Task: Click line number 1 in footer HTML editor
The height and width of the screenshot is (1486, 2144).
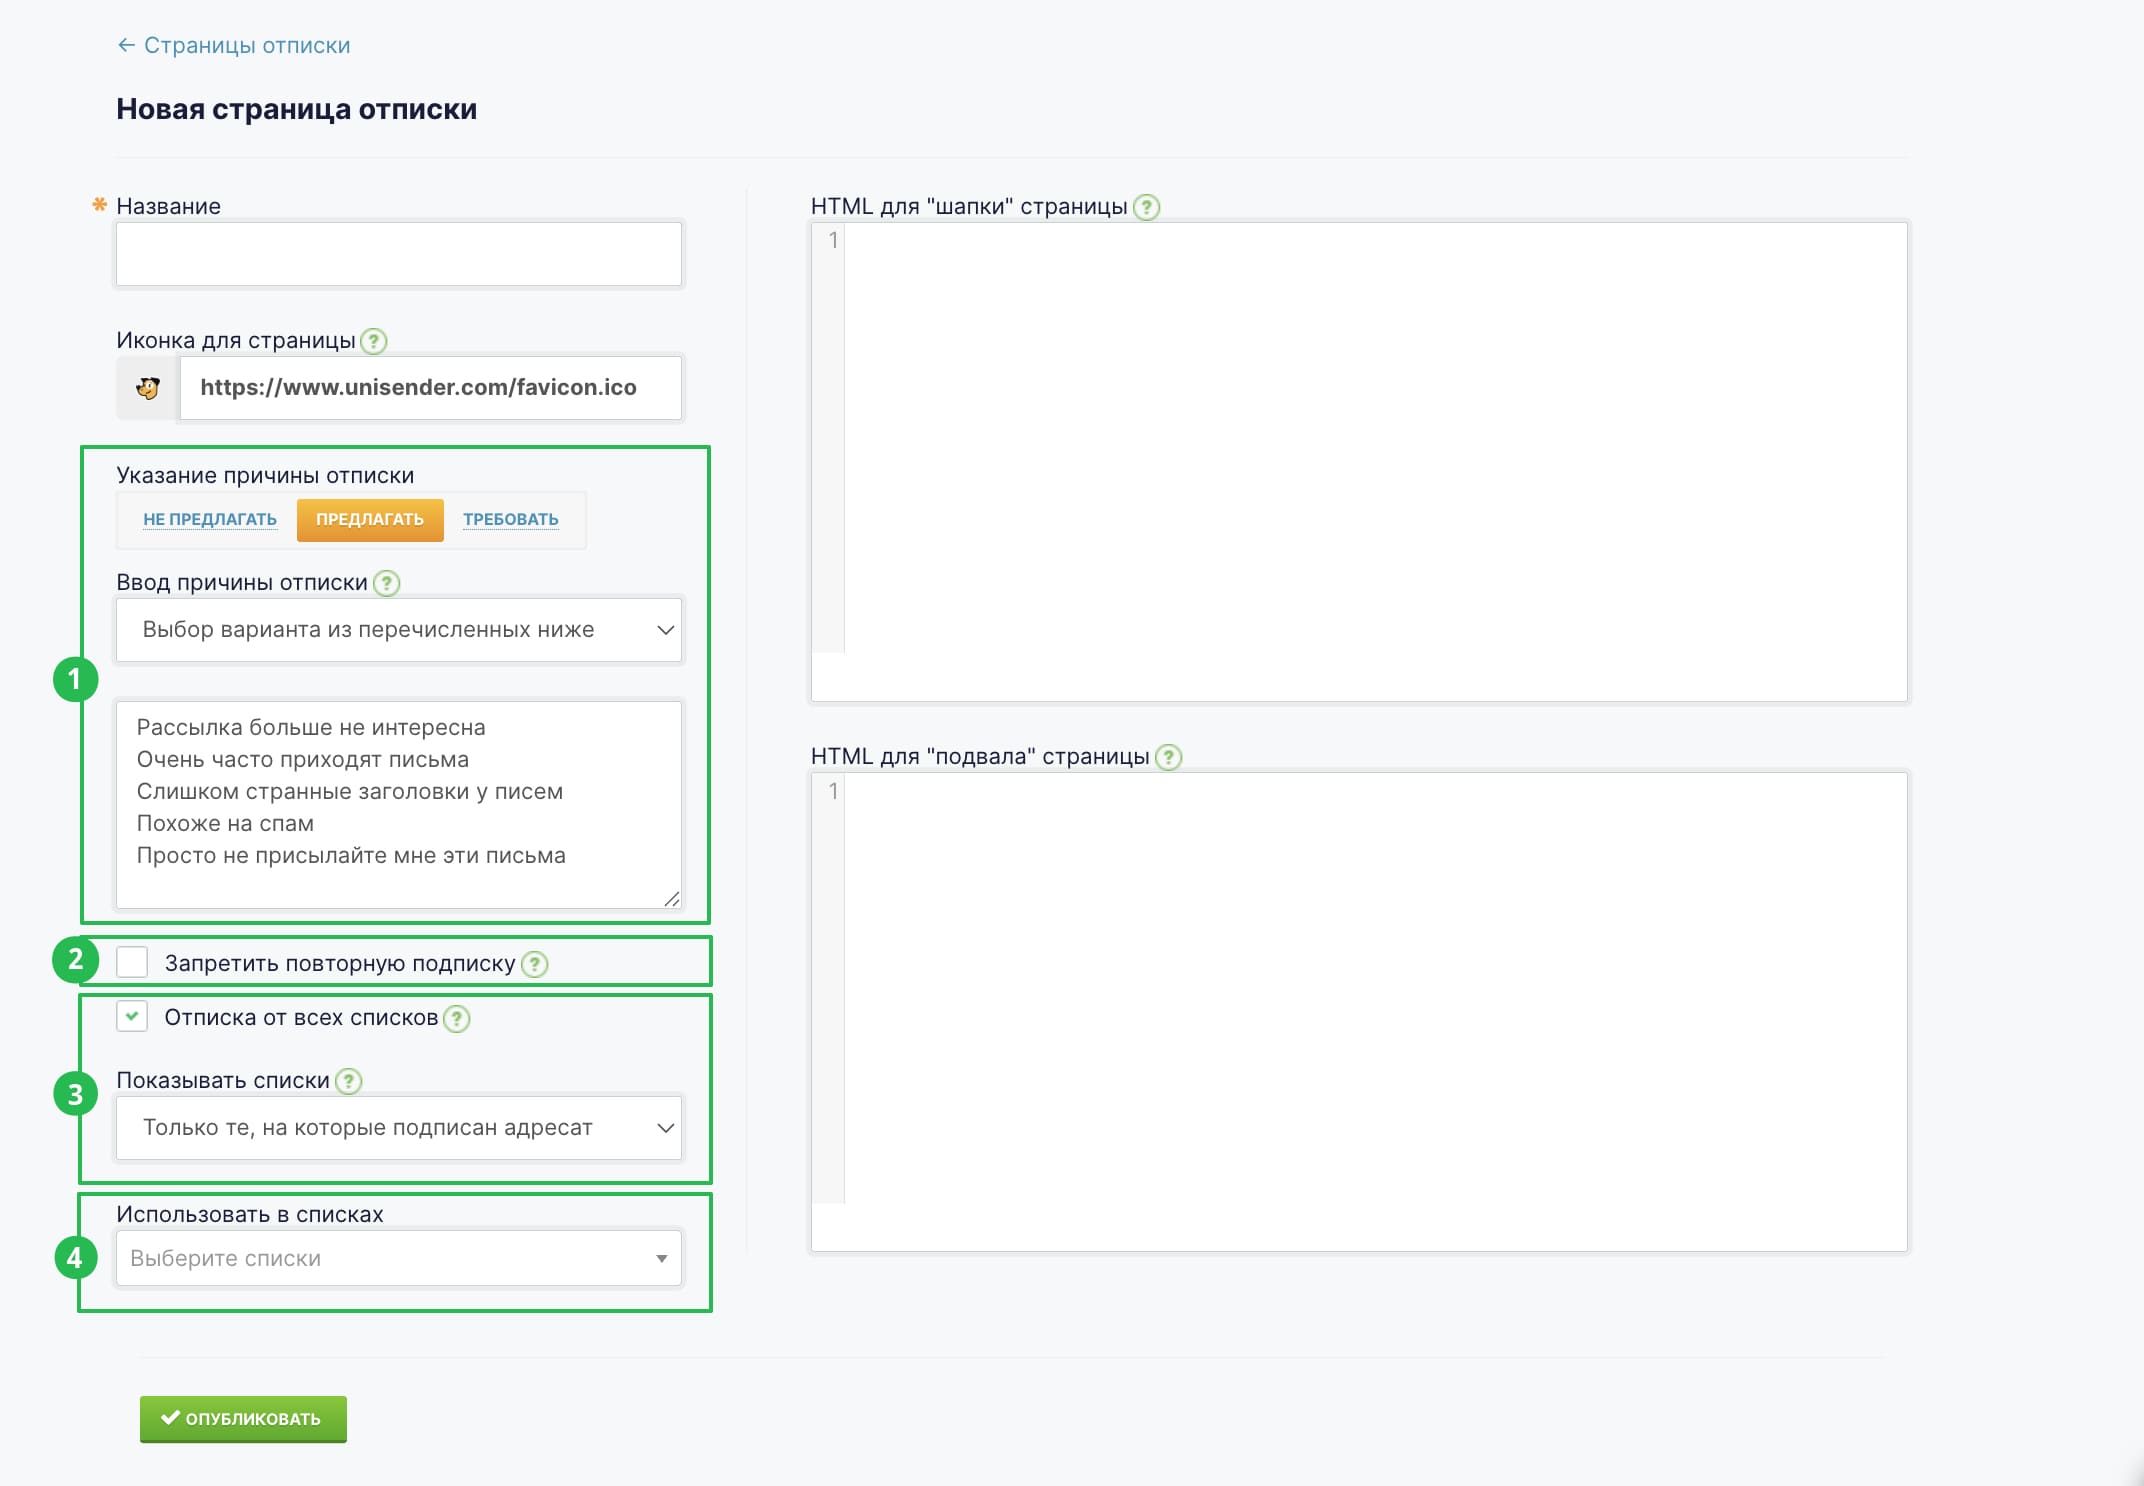Action: pyautogui.click(x=833, y=791)
